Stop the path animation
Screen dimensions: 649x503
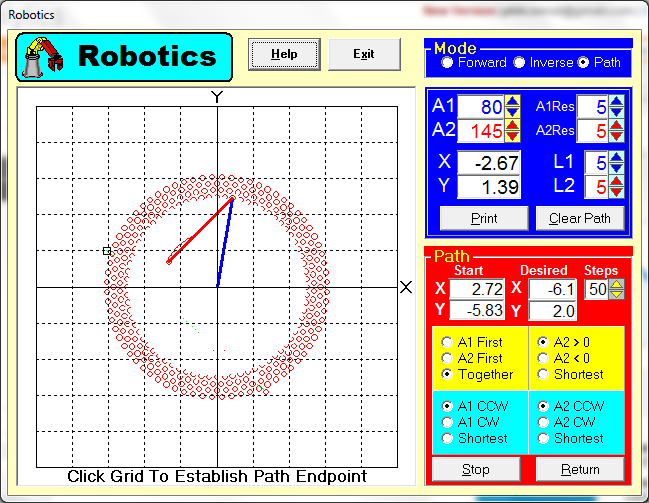point(476,469)
